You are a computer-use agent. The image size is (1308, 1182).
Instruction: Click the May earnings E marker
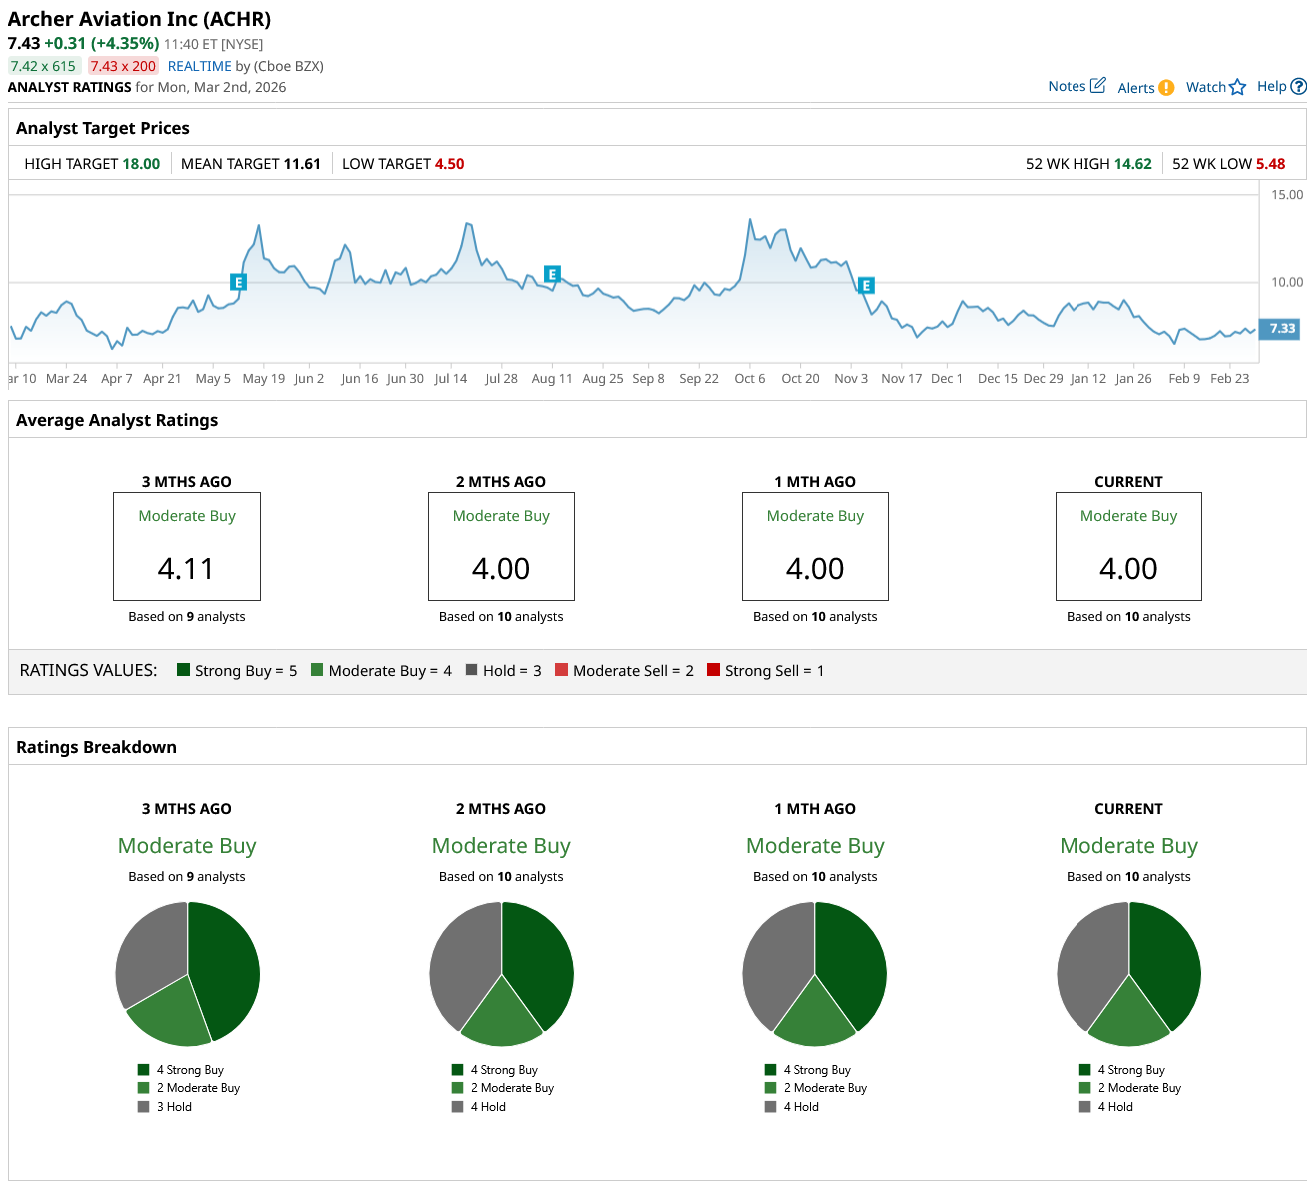238,282
